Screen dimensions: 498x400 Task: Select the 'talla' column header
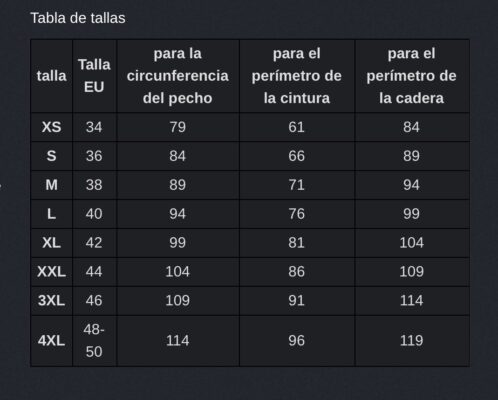[x=52, y=76]
